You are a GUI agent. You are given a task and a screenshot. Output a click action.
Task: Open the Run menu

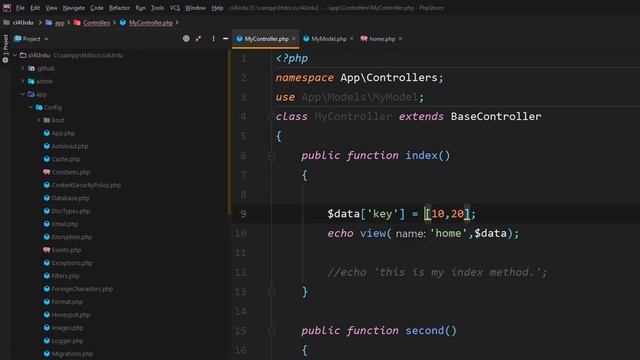pos(140,8)
